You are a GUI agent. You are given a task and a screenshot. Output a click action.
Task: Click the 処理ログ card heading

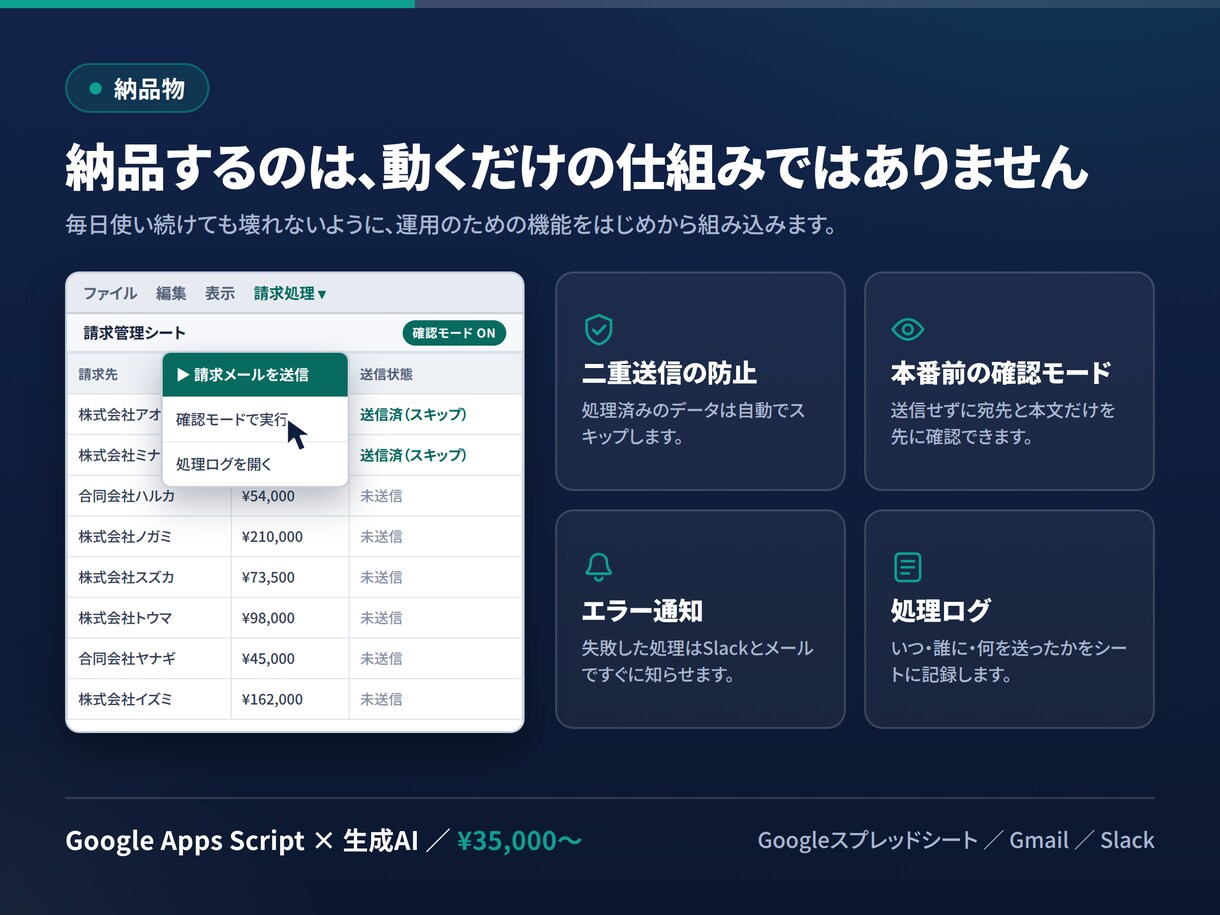pos(941,611)
